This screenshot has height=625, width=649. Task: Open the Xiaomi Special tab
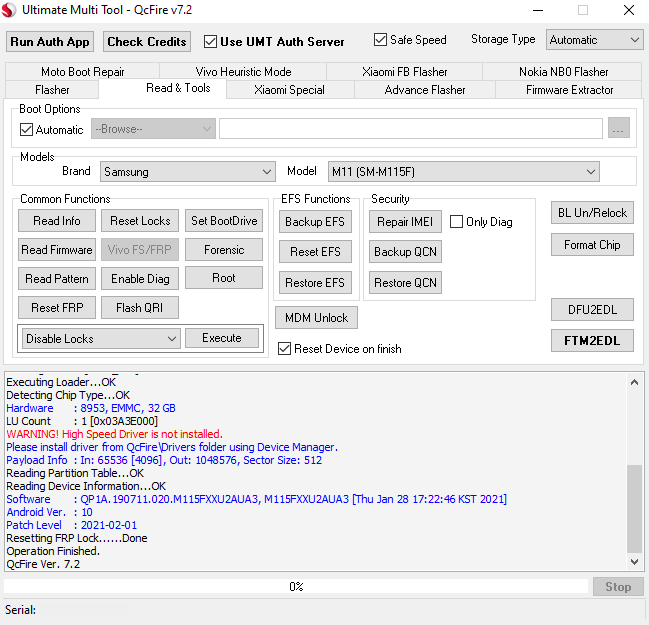289,90
